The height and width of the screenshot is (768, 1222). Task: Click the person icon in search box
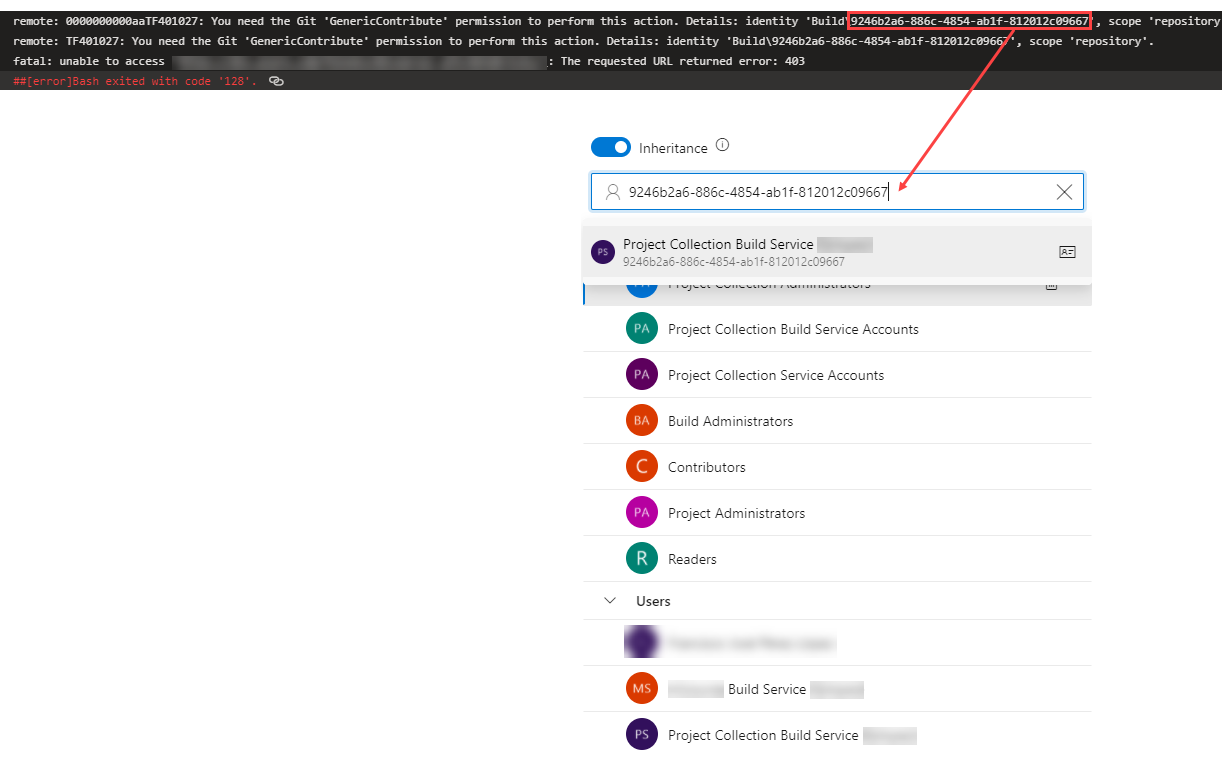click(613, 192)
